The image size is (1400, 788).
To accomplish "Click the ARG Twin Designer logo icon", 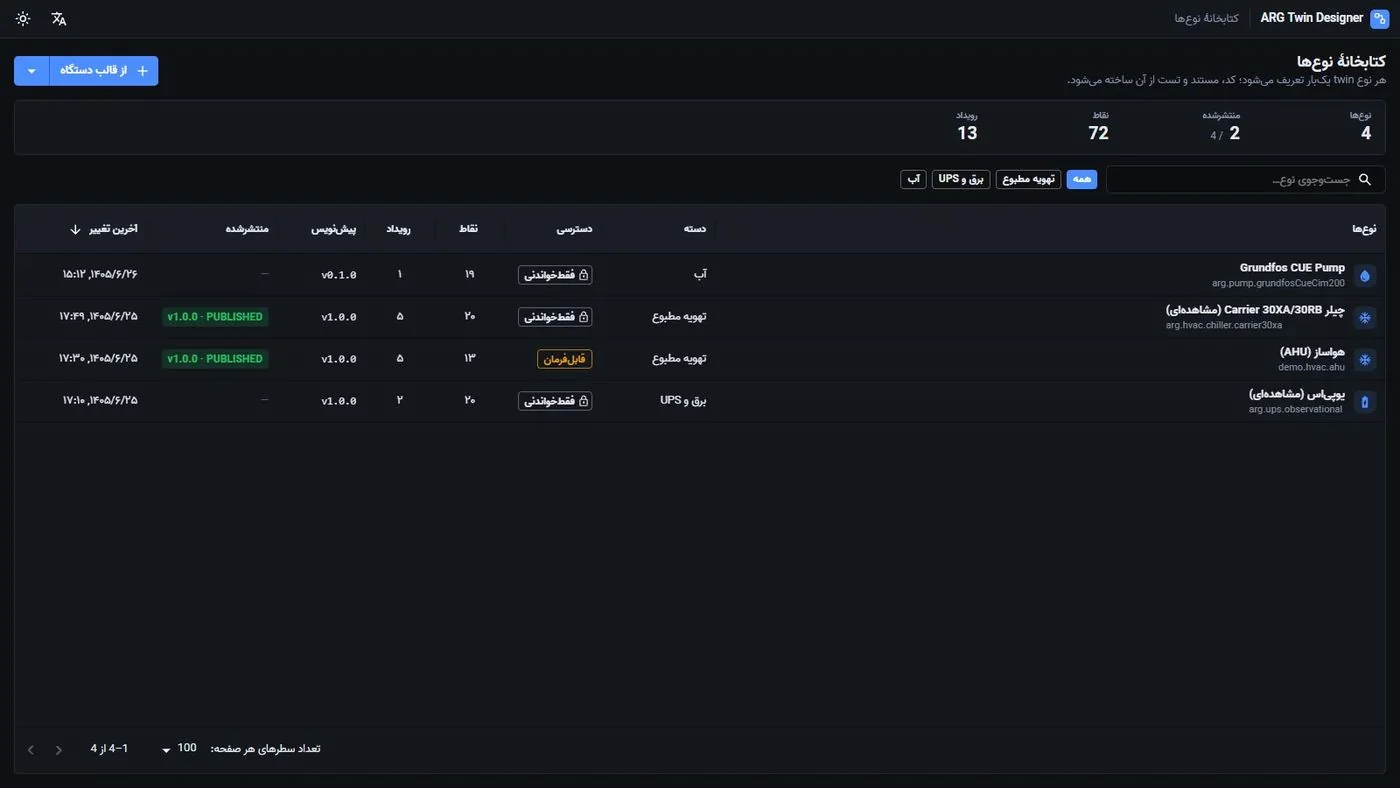I will click(1379, 19).
